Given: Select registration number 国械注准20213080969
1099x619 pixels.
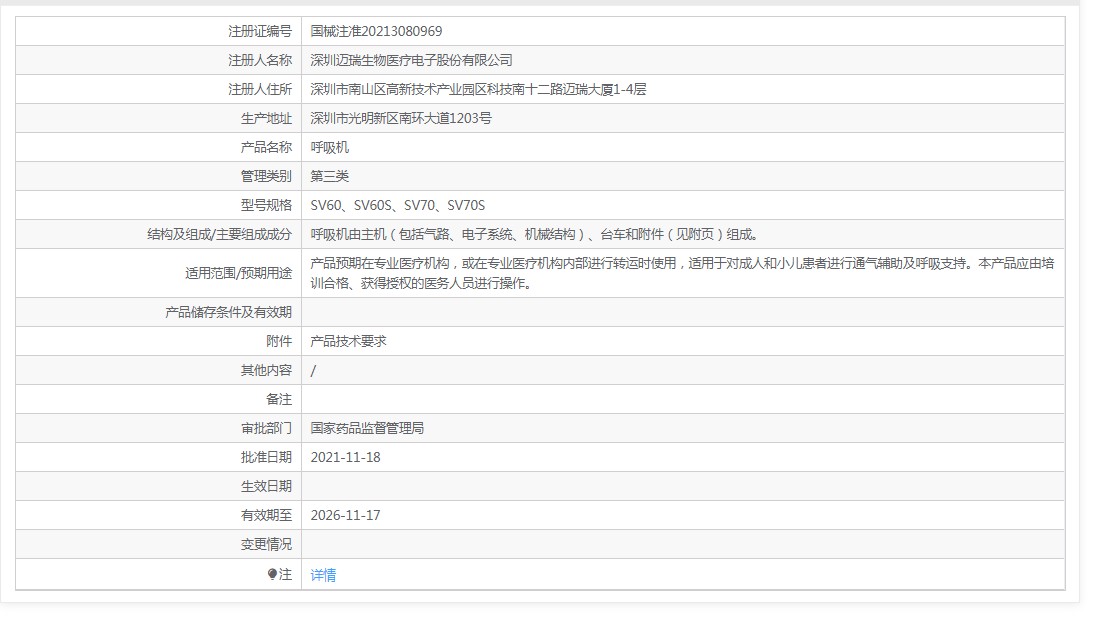Looking at the screenshot, I should (x=376, y=31).
